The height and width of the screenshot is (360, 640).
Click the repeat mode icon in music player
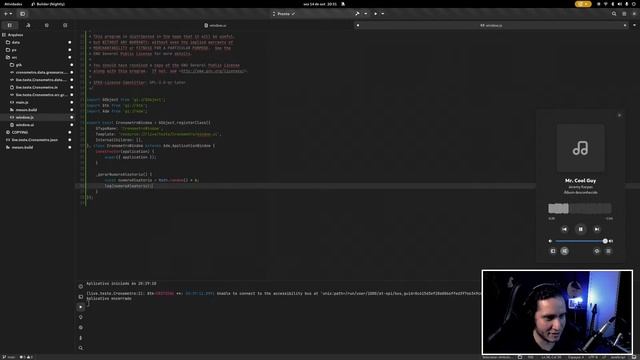pyautogui.click(x=597, y=251)
